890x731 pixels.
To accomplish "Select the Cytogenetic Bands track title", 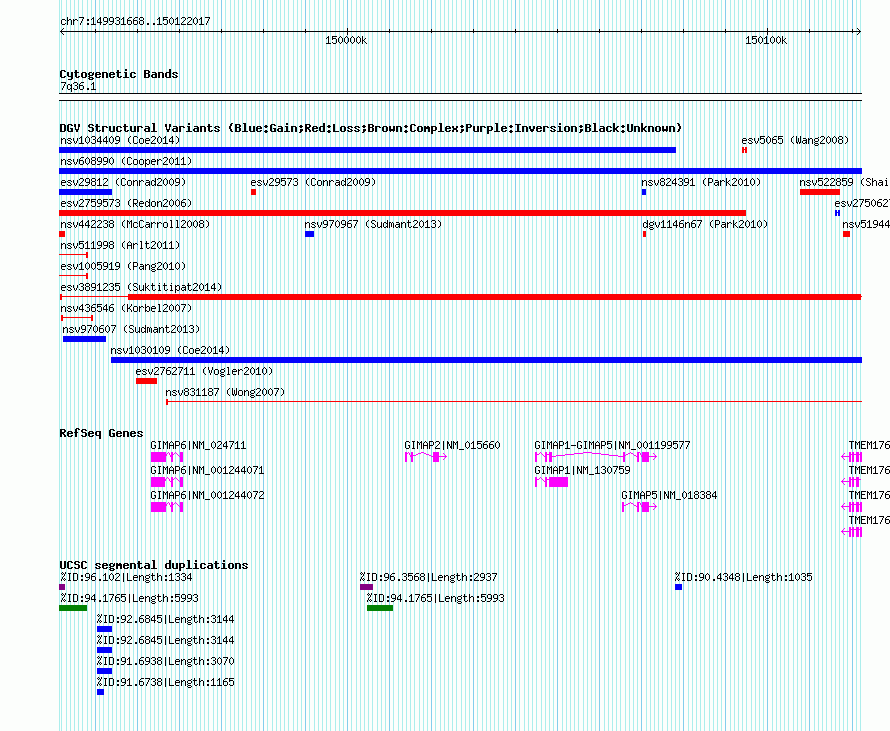I will 119,74.
